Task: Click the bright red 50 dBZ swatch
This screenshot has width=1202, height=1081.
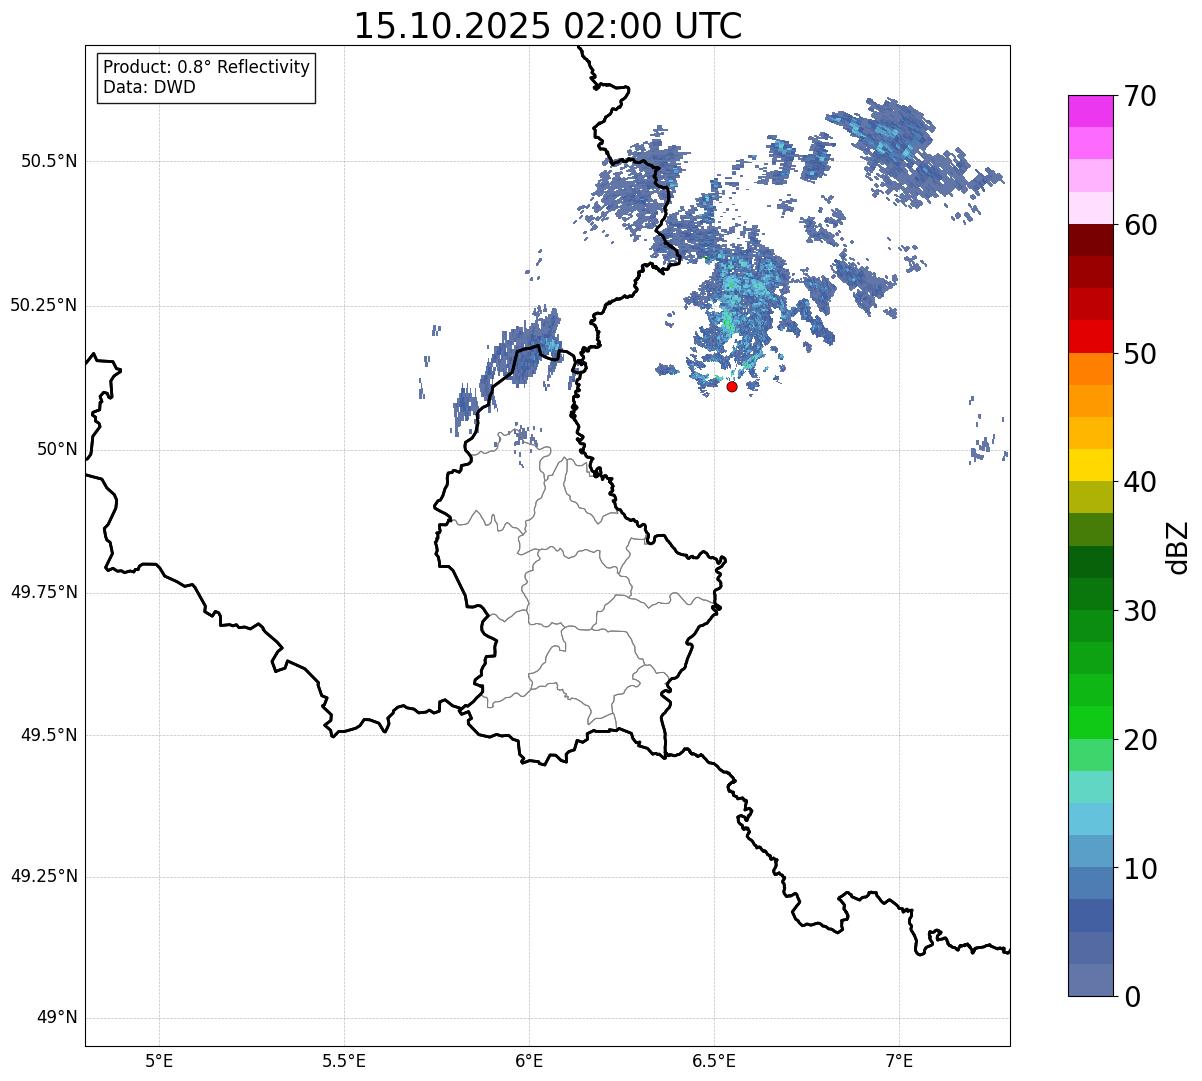Action: click(1090, 336)
